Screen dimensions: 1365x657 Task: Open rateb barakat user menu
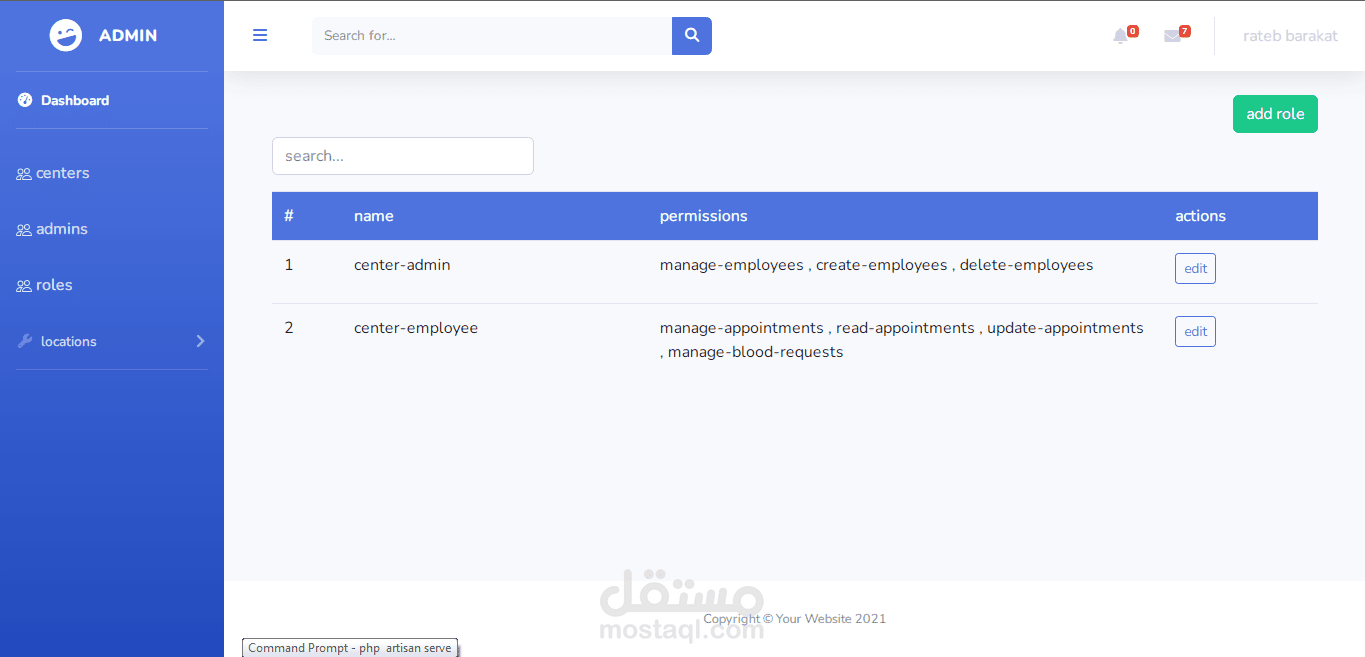1290,35
